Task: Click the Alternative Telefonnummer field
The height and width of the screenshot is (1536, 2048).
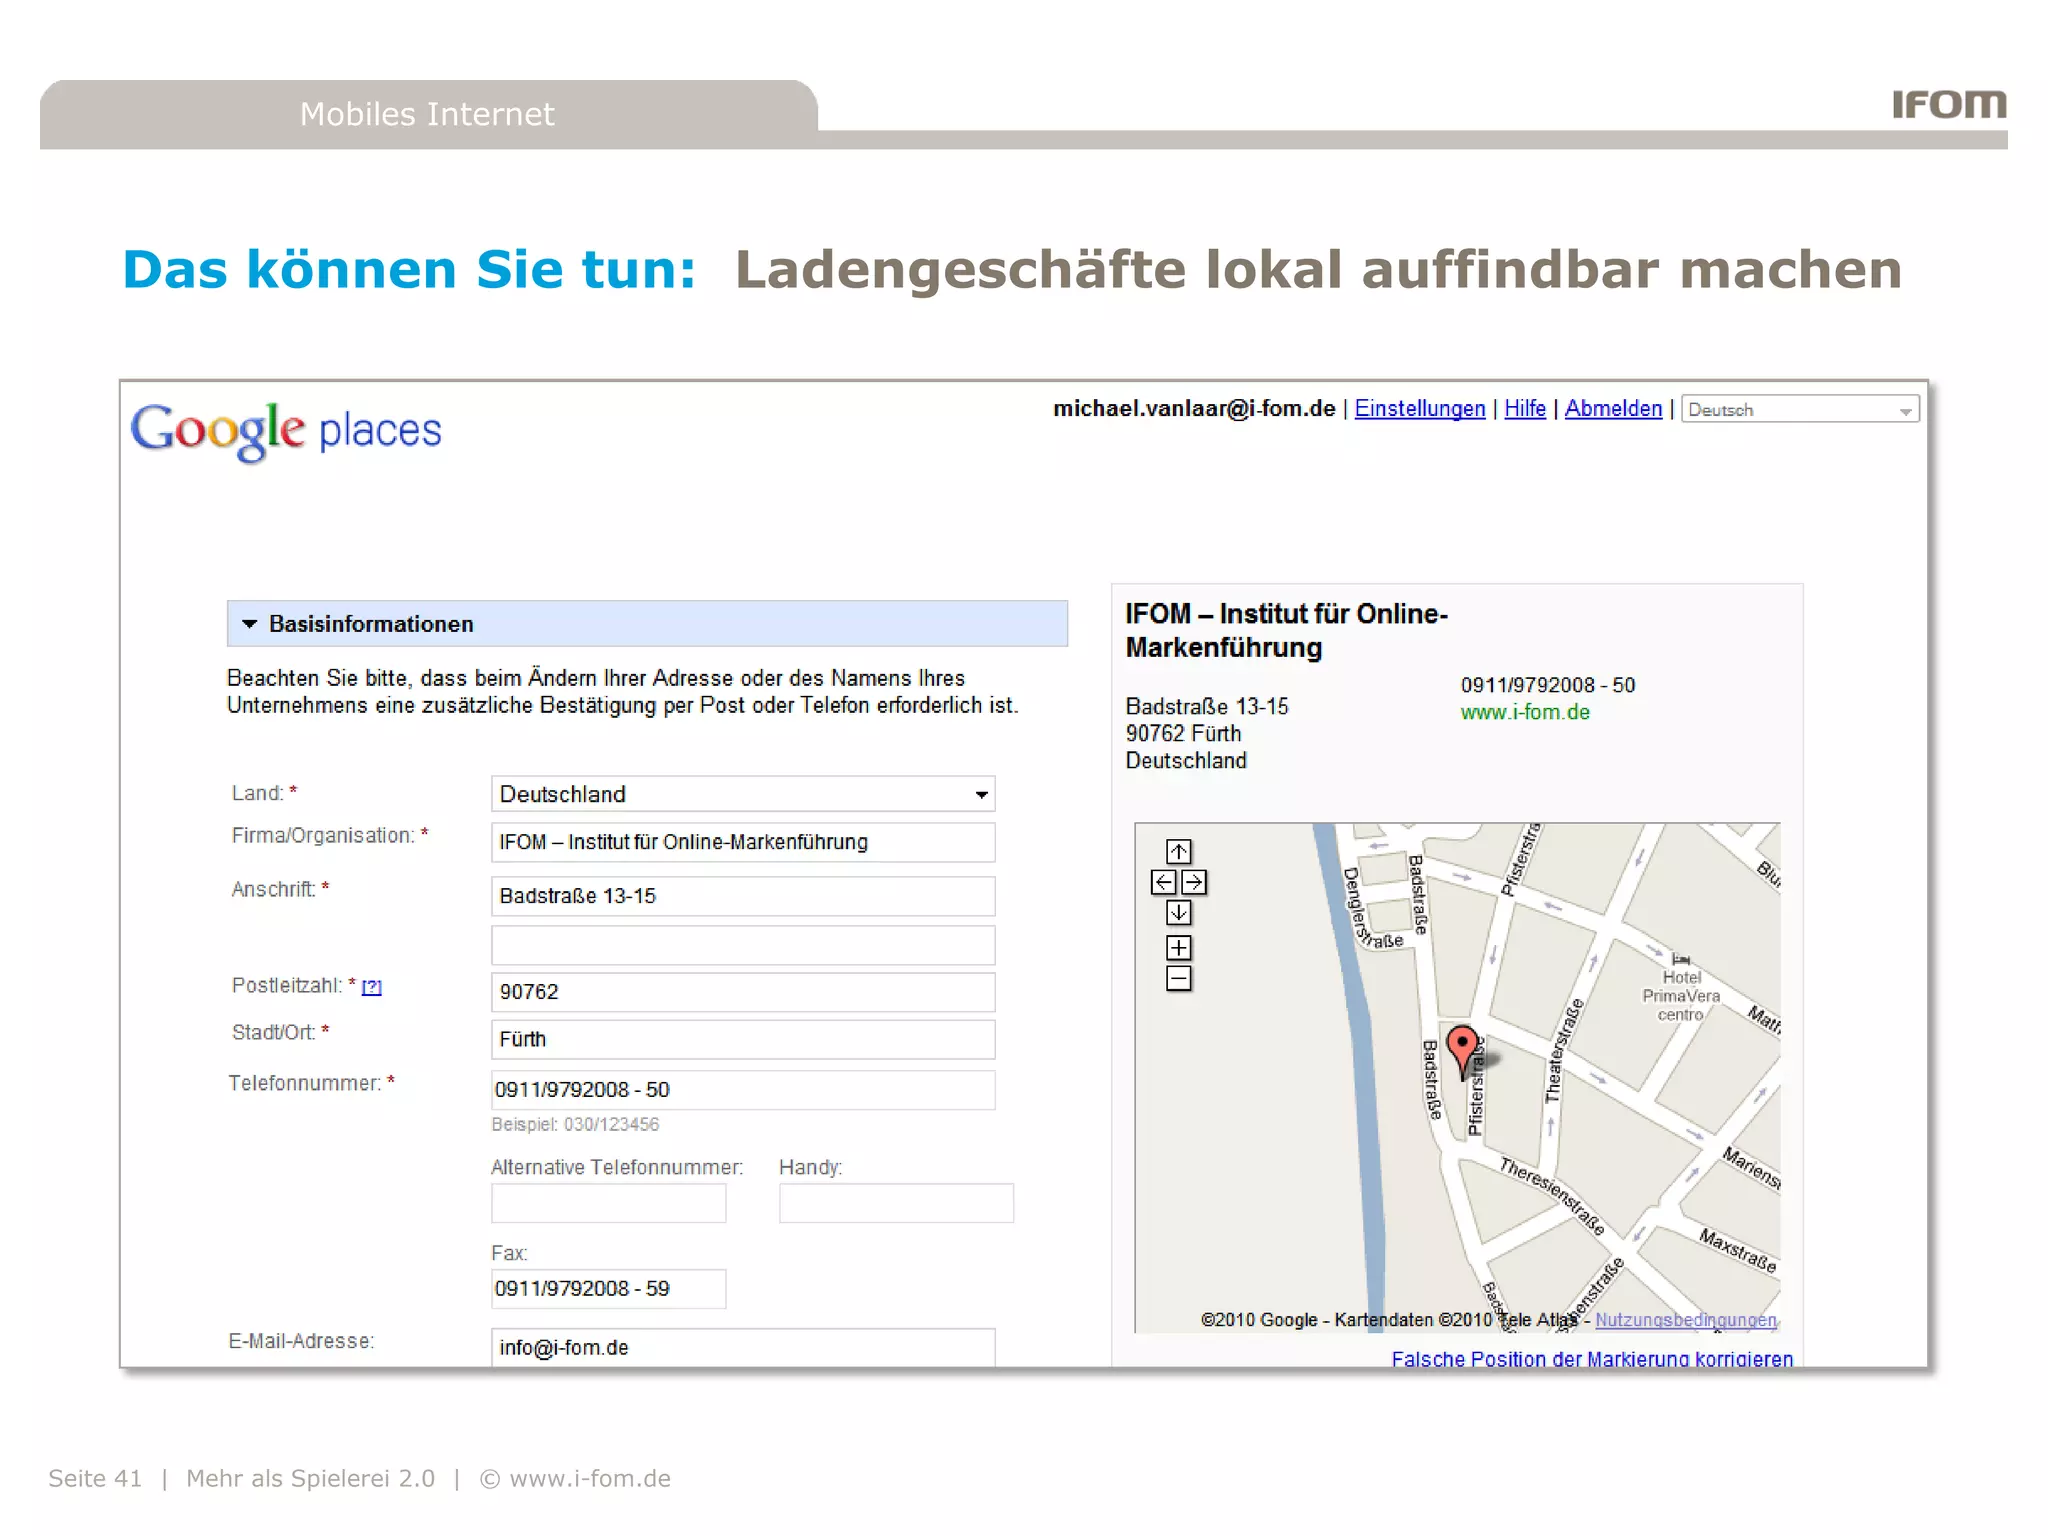Action: pos(609,1203)
